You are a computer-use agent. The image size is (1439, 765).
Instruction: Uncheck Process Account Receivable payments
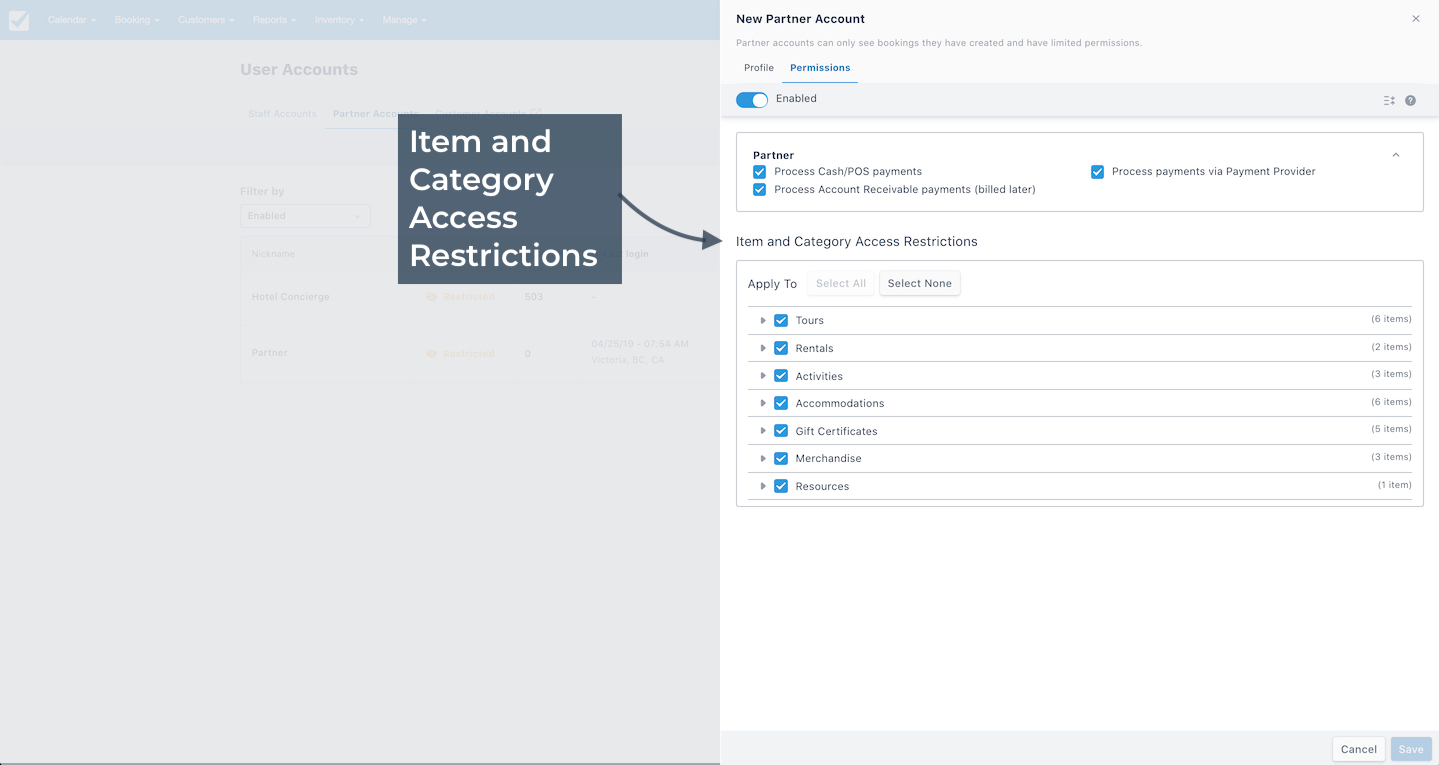[x=759, y=190]
